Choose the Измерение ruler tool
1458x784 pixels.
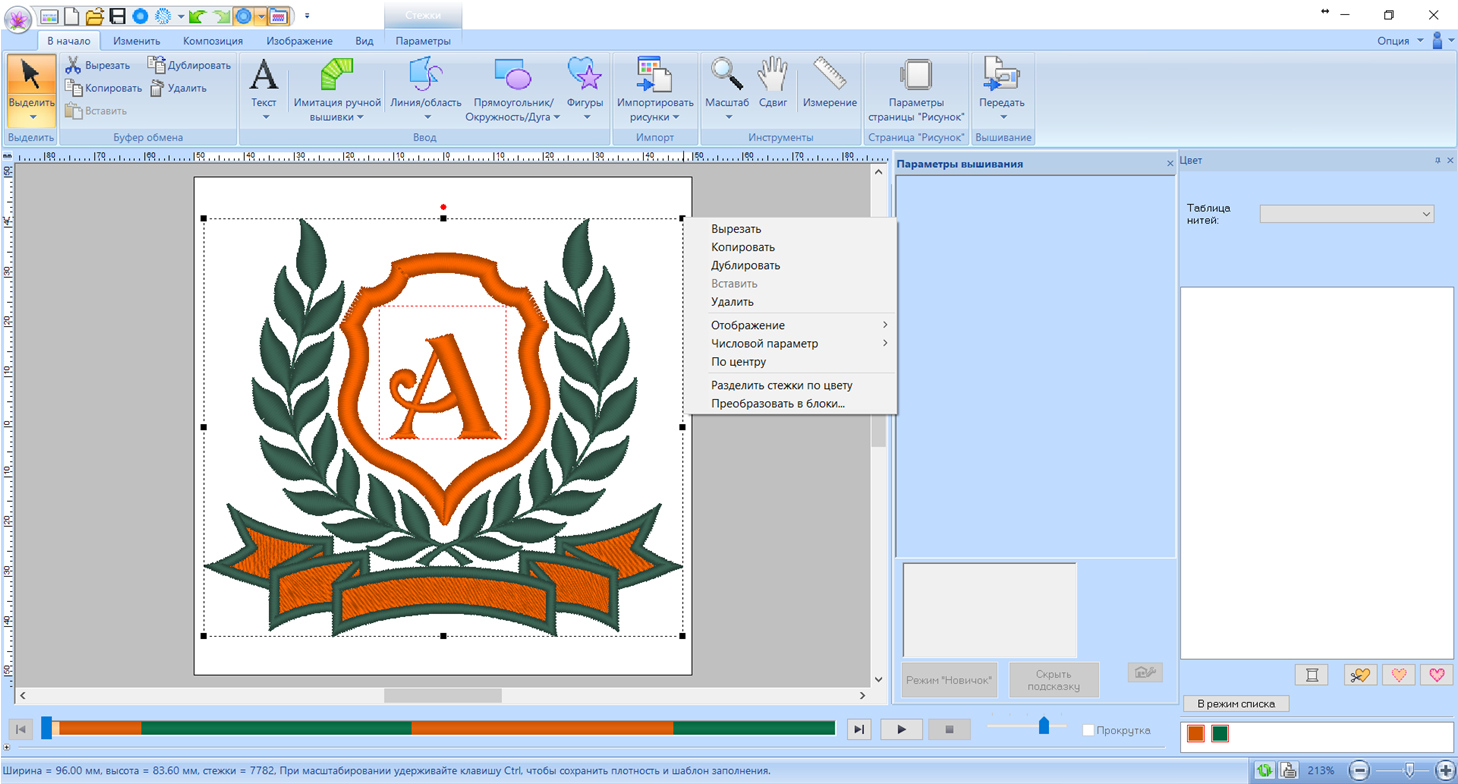coord(829,76)
